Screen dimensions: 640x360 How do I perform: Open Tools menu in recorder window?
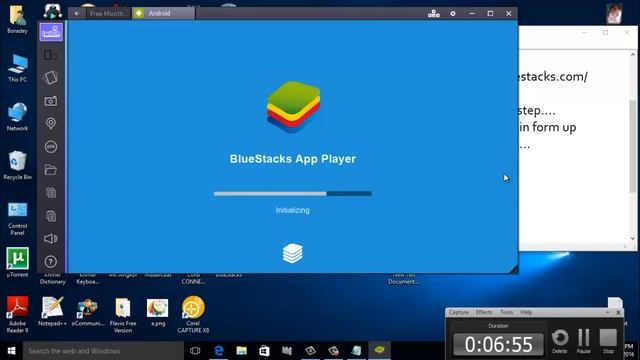click(507, 312)
